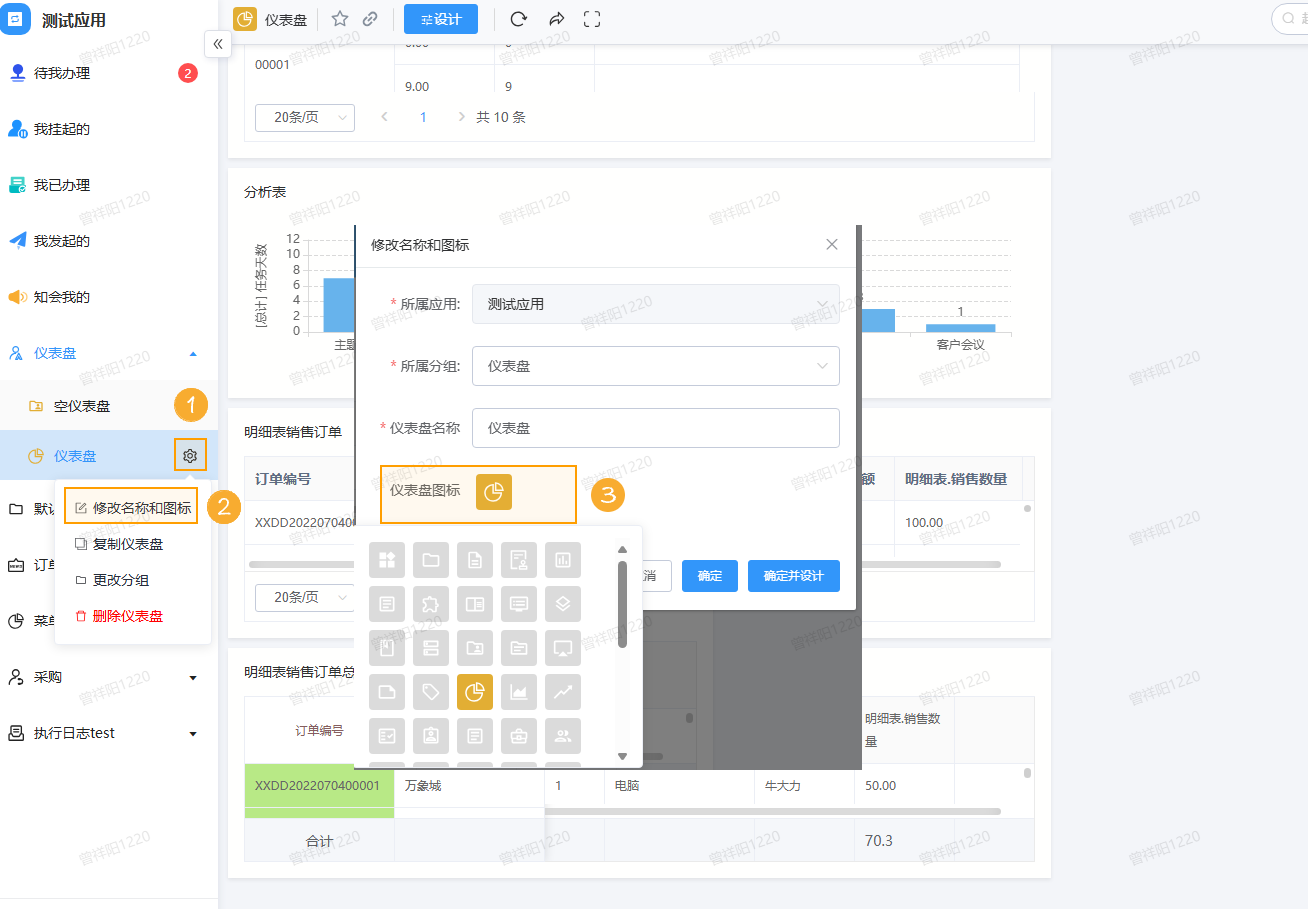The height and width of the screenshot is (909, 1308).
Task: Open settings gear beside 仪表盘 sidebar item
Action: pos(190,456)
